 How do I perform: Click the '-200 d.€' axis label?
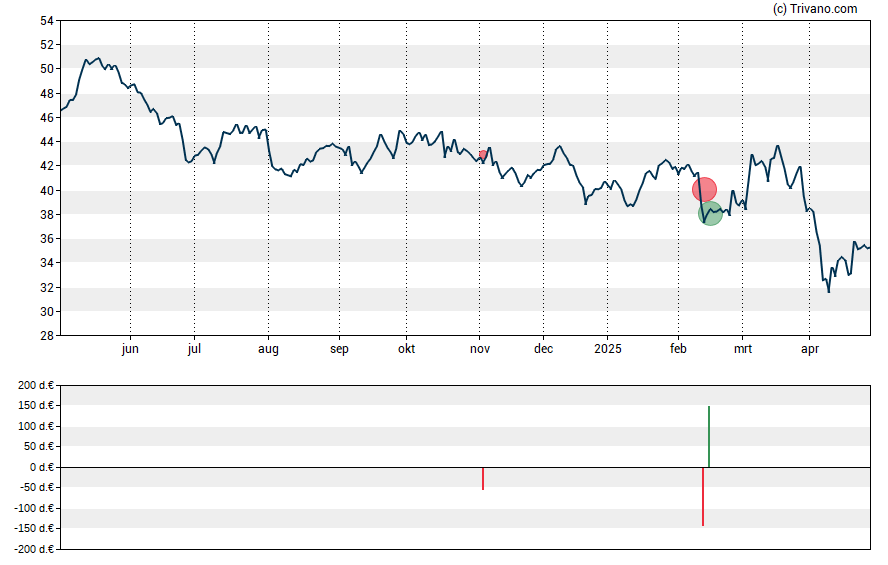click(x=34, y=549)
